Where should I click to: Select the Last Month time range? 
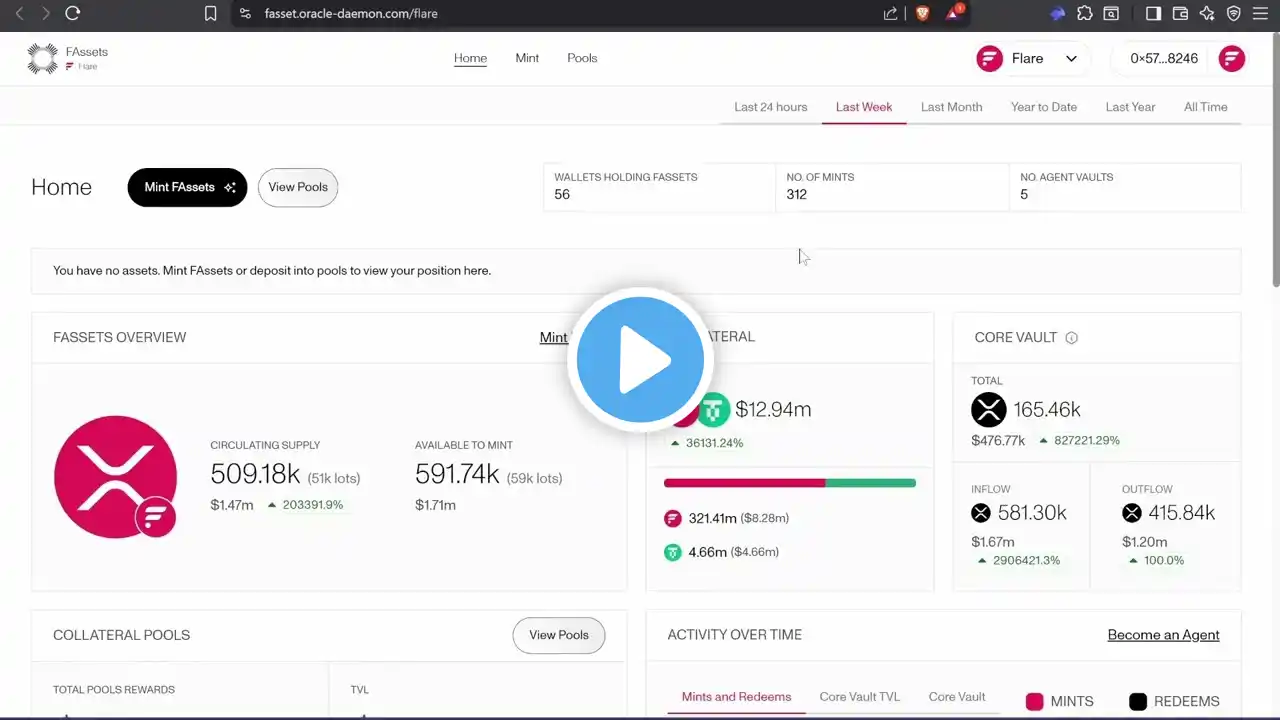(952, 107)
